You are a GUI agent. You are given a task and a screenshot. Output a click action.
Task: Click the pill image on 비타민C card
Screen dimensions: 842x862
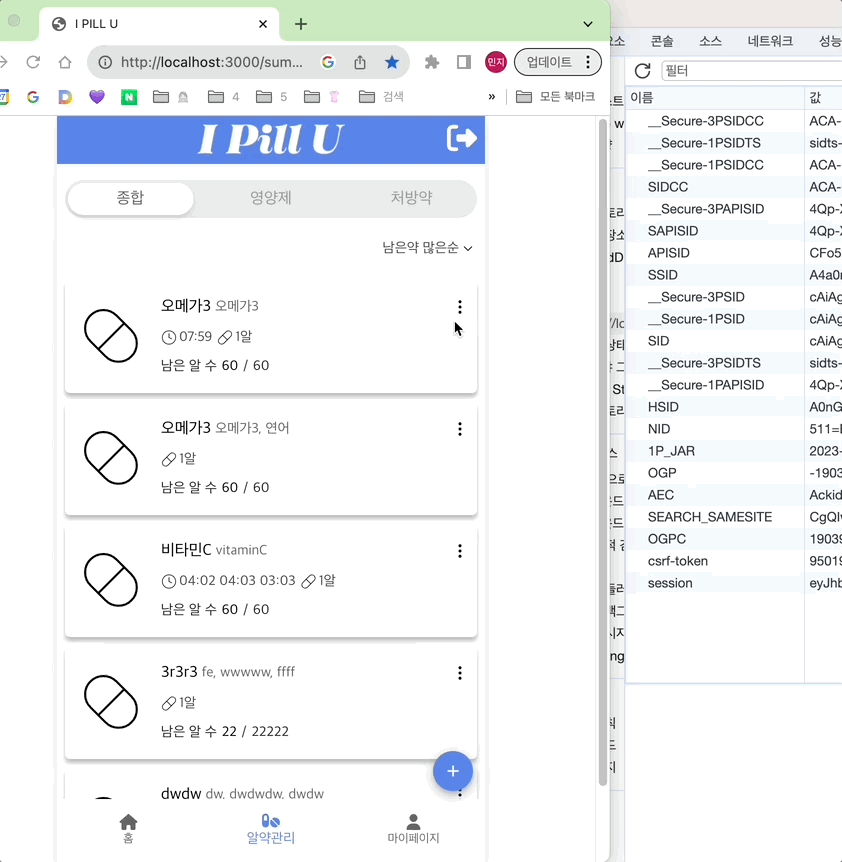111,580
